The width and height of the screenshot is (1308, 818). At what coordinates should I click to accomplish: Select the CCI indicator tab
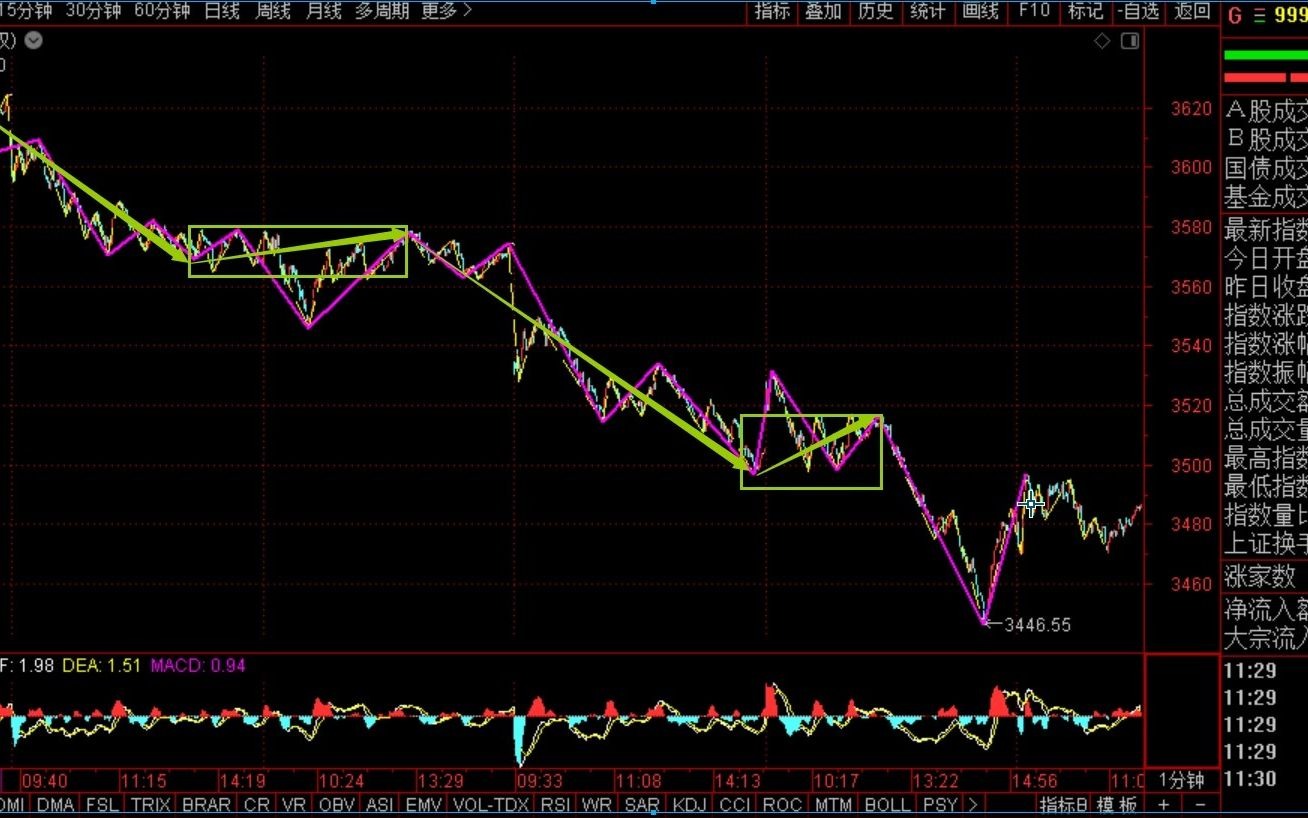point(734,804)
